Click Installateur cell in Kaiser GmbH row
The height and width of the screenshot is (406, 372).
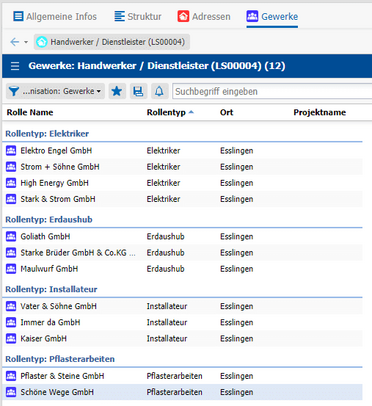(x=167, y=339)
